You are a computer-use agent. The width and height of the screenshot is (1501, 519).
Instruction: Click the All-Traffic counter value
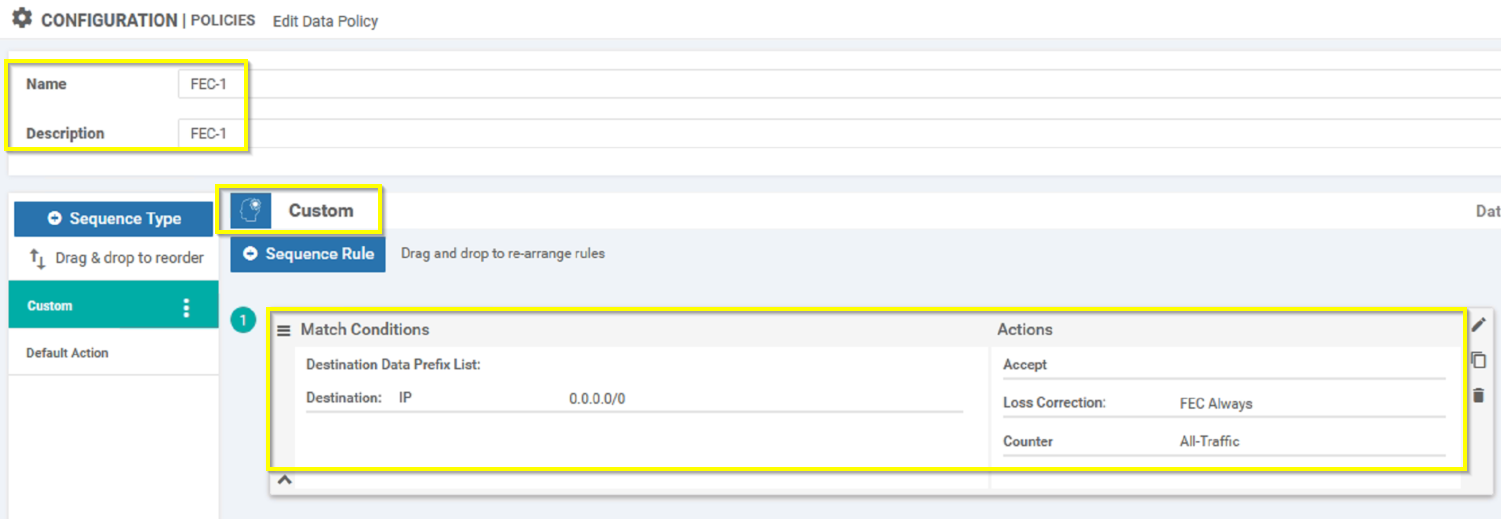click(x=1210, y=441)
